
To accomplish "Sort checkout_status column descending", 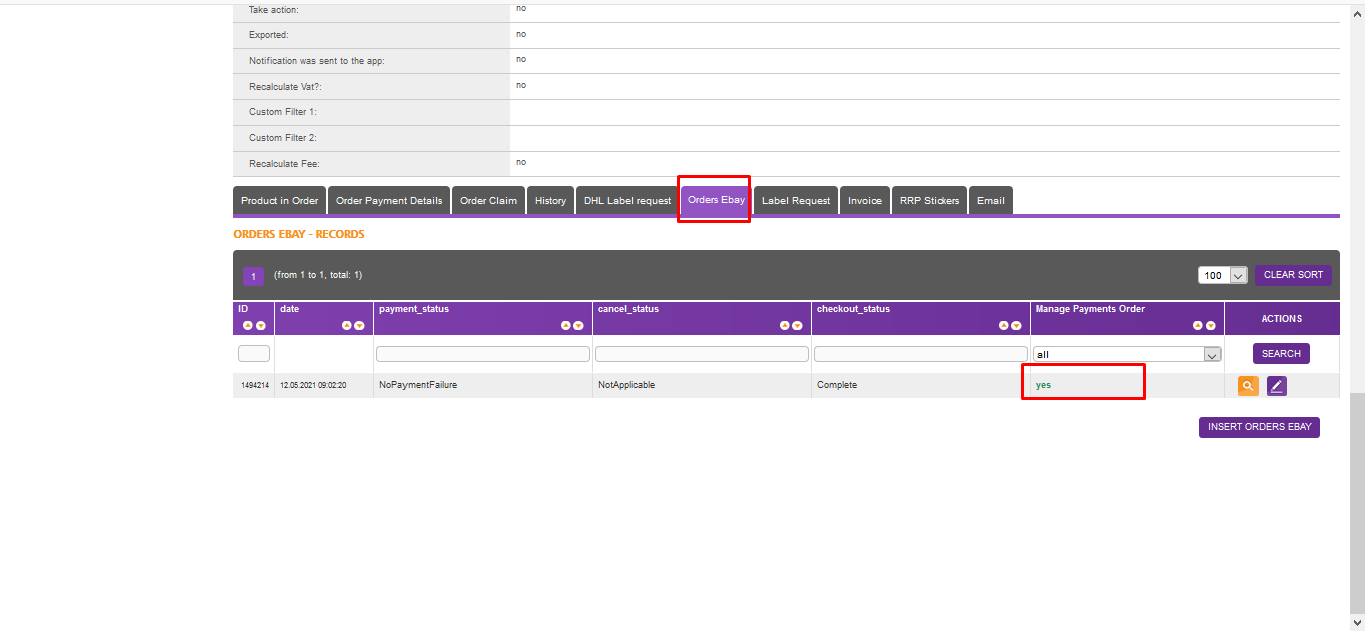I will point(1017,325).
